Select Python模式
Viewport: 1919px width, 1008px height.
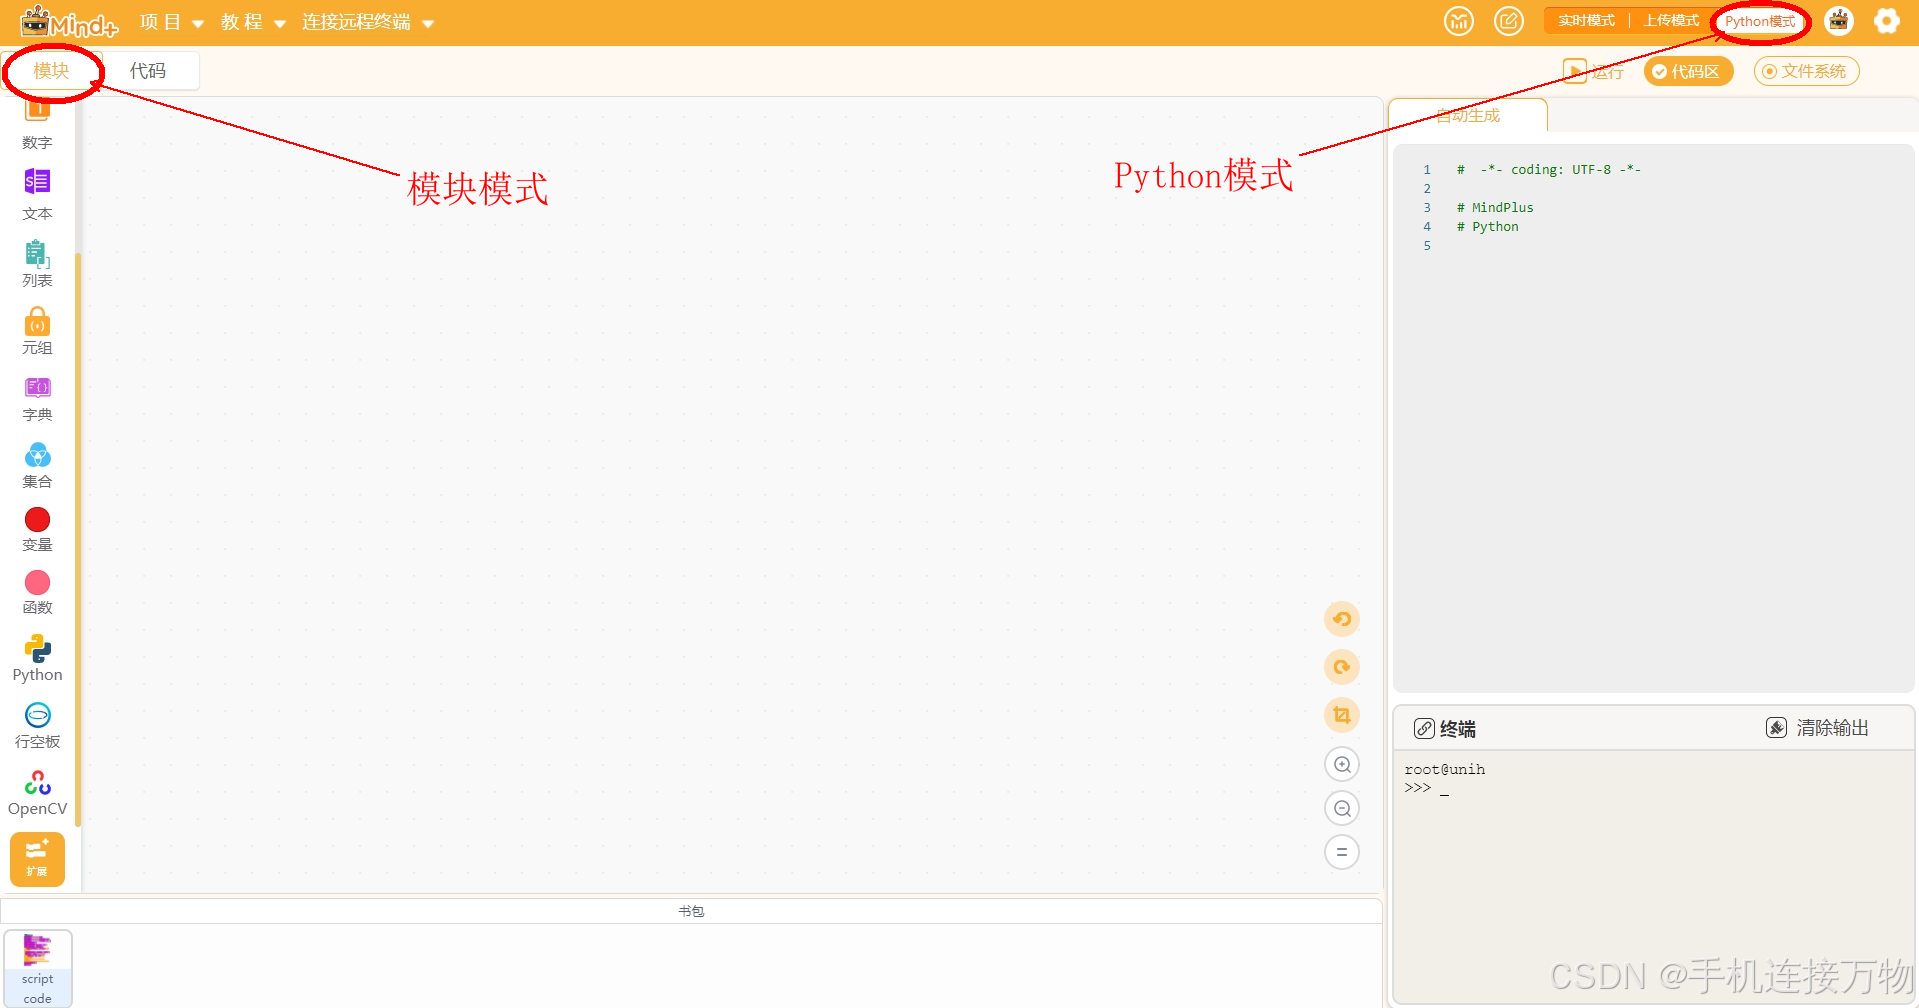pos(1760,21)
